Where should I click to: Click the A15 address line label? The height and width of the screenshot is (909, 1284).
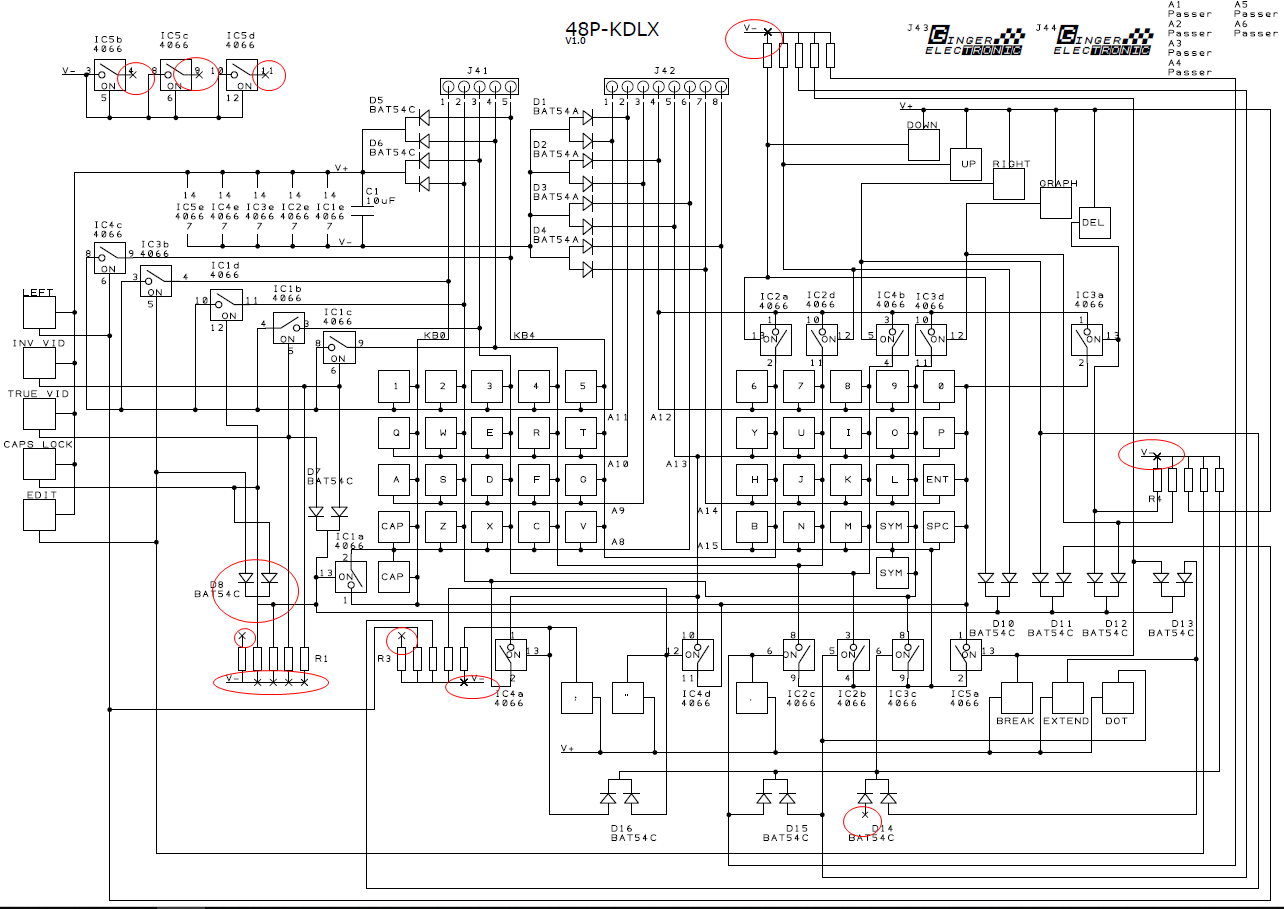[707, 546]
